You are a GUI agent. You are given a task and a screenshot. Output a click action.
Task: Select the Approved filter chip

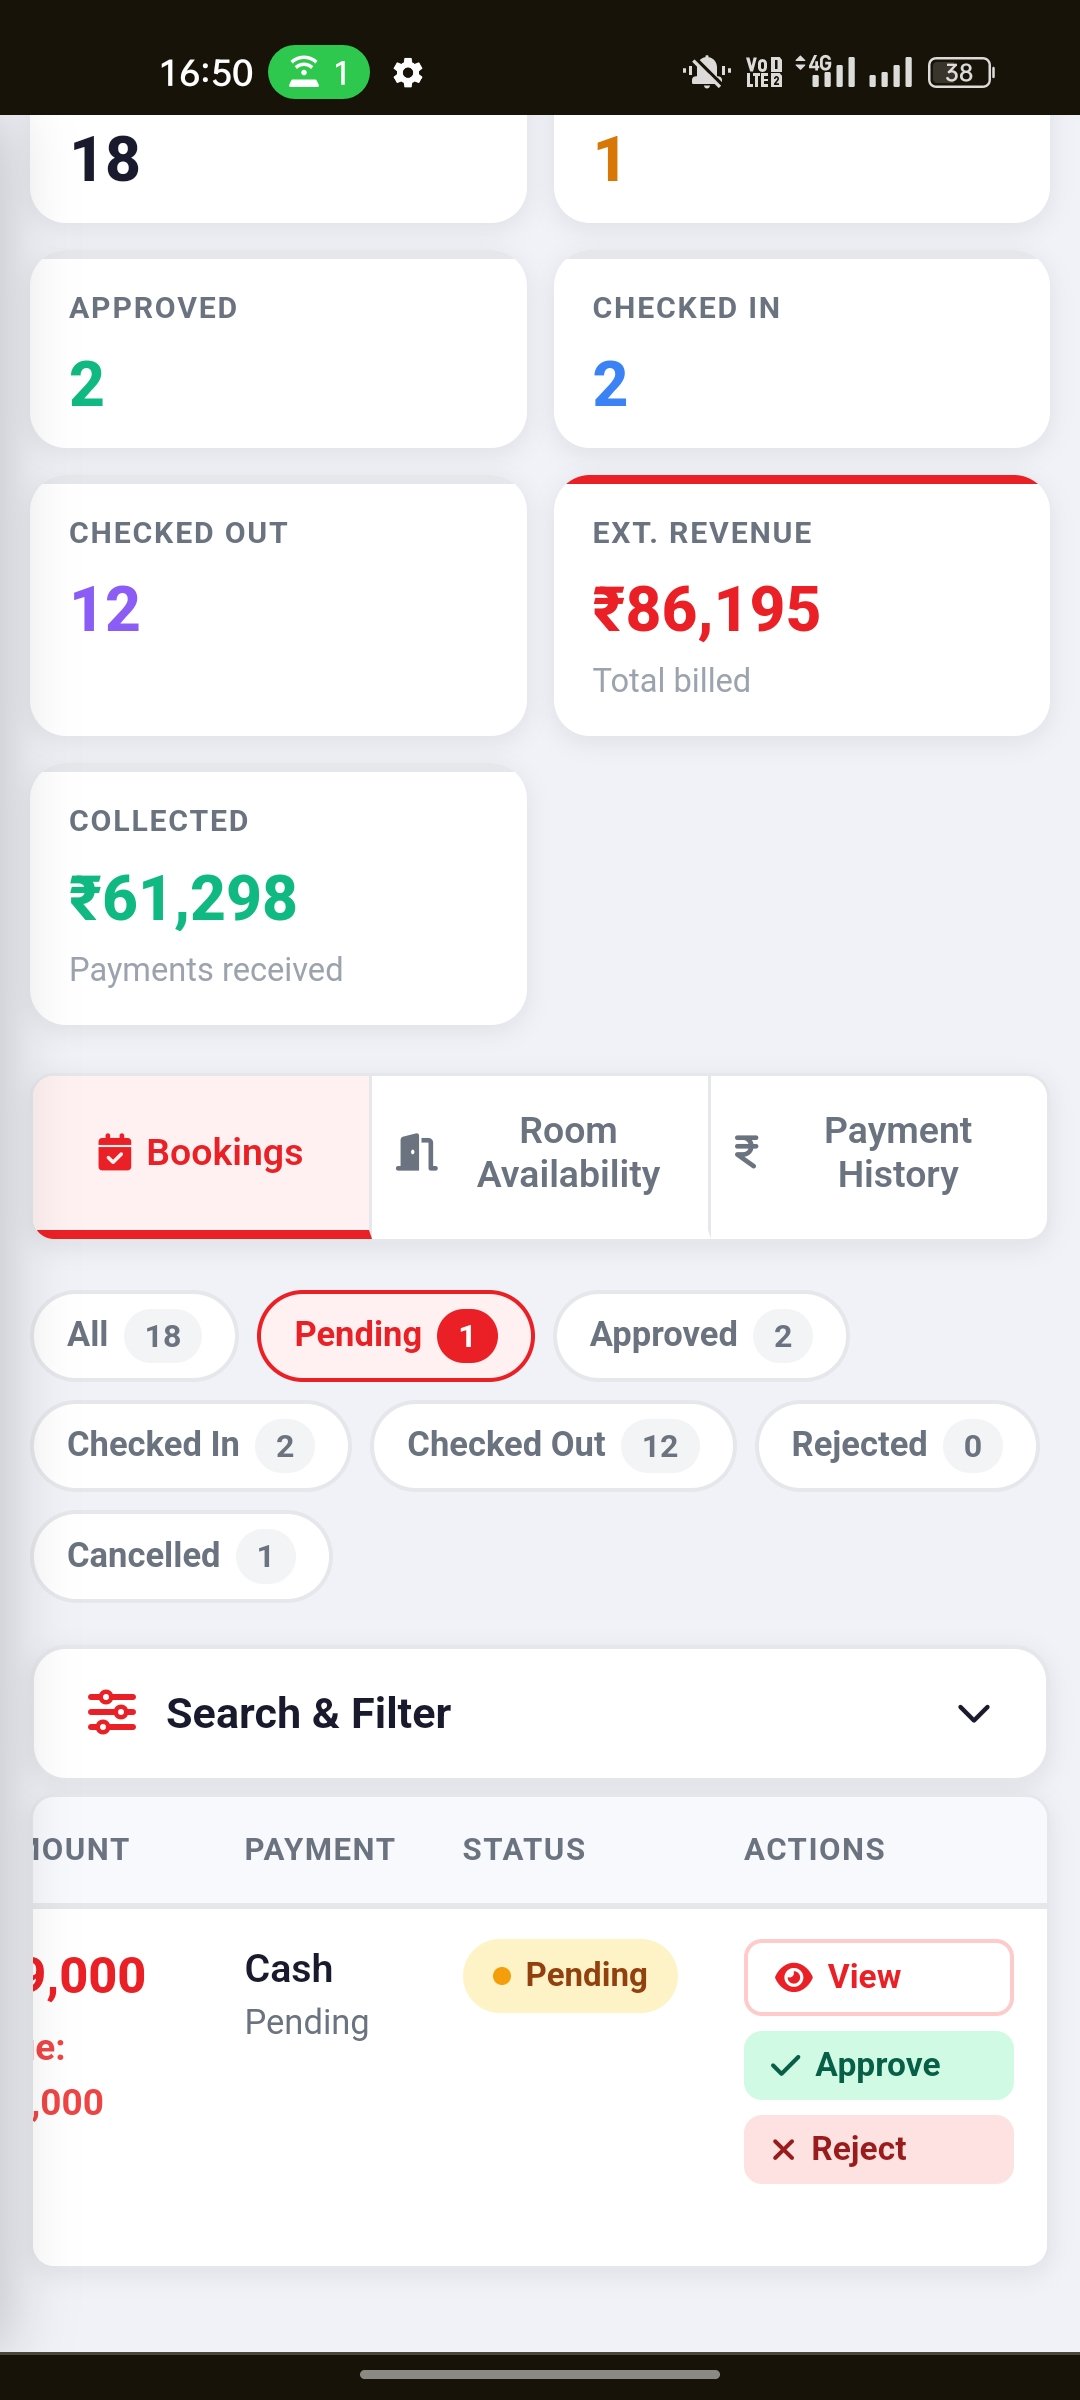701,1336
